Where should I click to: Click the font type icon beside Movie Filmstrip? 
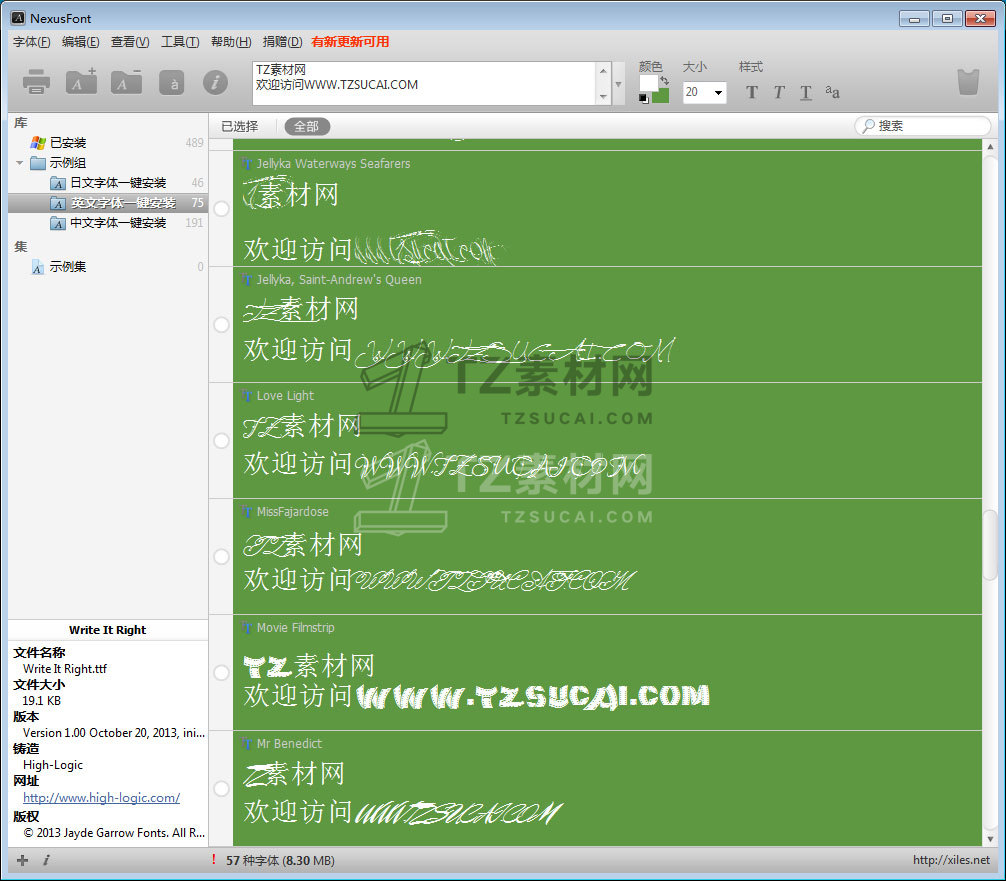(x=247, y=628)
